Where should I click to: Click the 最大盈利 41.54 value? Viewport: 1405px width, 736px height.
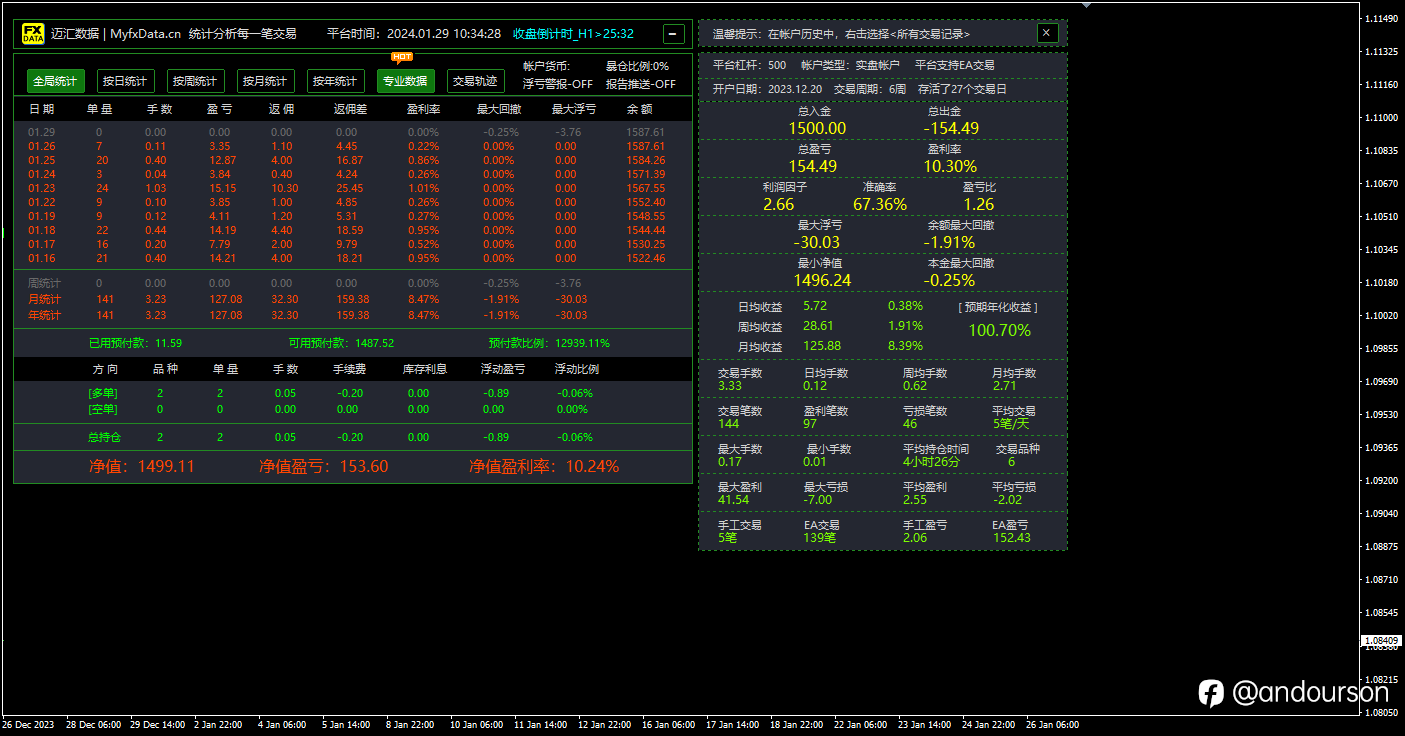[x=733, y=500]
